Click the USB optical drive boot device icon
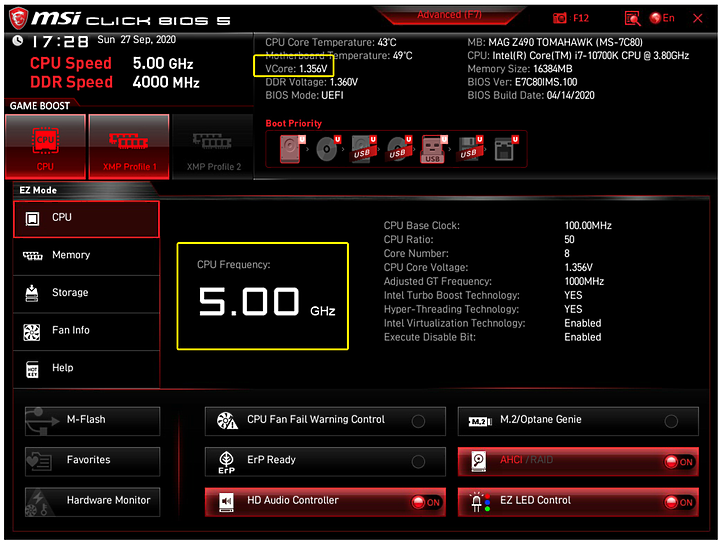 point(399,149)
